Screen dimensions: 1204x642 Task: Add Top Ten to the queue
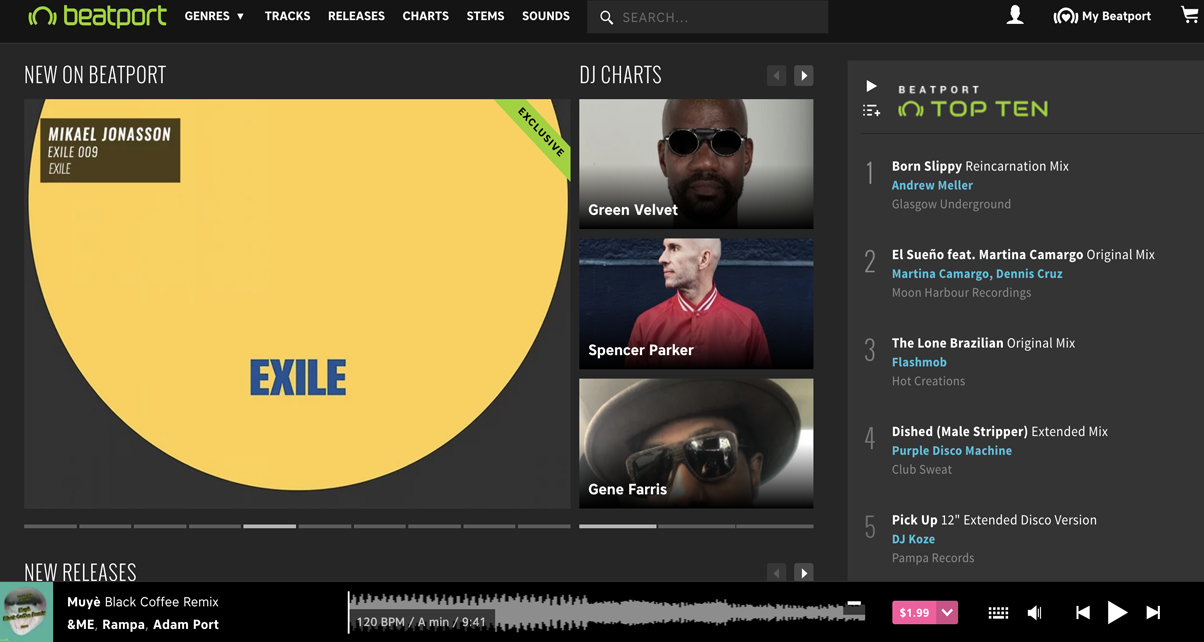871,110
